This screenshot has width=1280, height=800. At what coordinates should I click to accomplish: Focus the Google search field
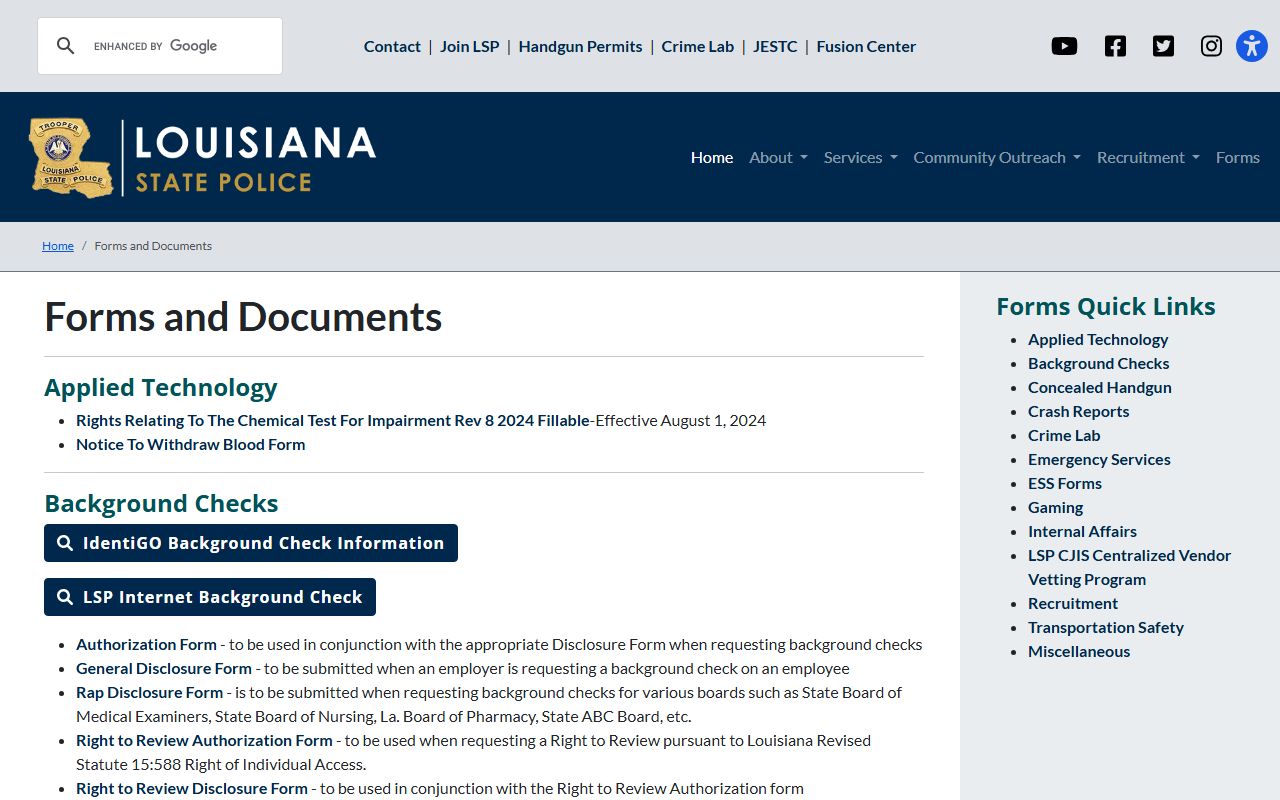coord(180,46)
